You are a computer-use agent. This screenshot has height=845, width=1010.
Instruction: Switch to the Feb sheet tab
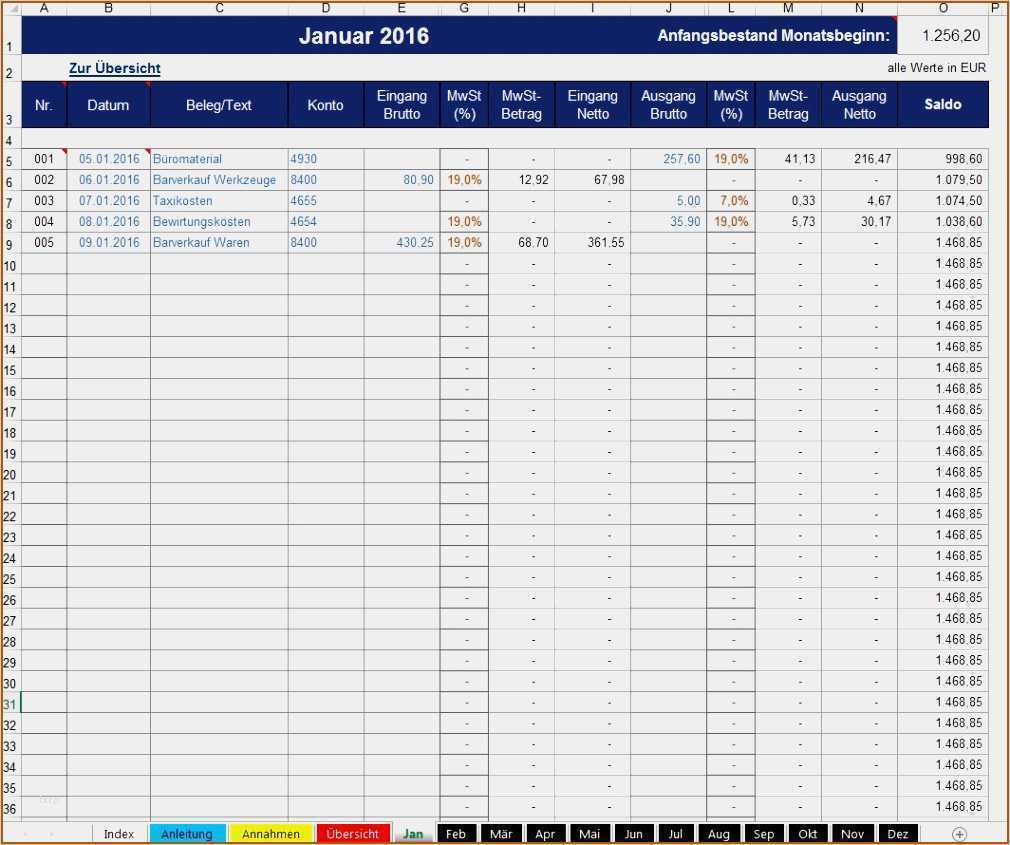click(456, 834)
